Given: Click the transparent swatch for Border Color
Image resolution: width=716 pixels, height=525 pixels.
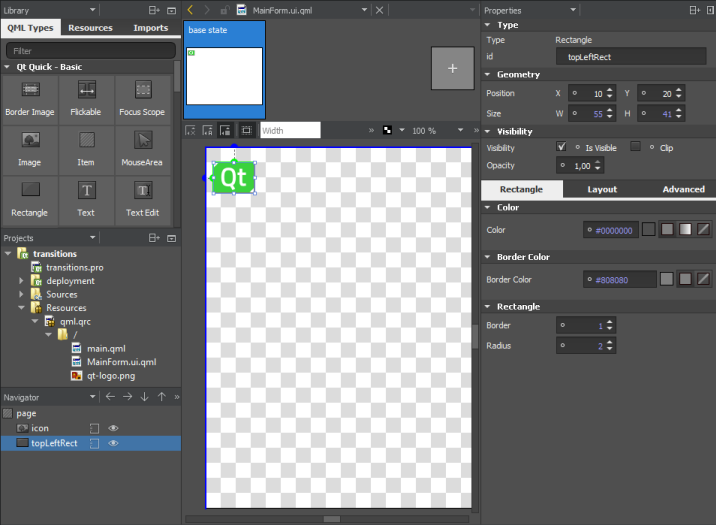Looking at the screenshot, I should (x=704, y=279).
